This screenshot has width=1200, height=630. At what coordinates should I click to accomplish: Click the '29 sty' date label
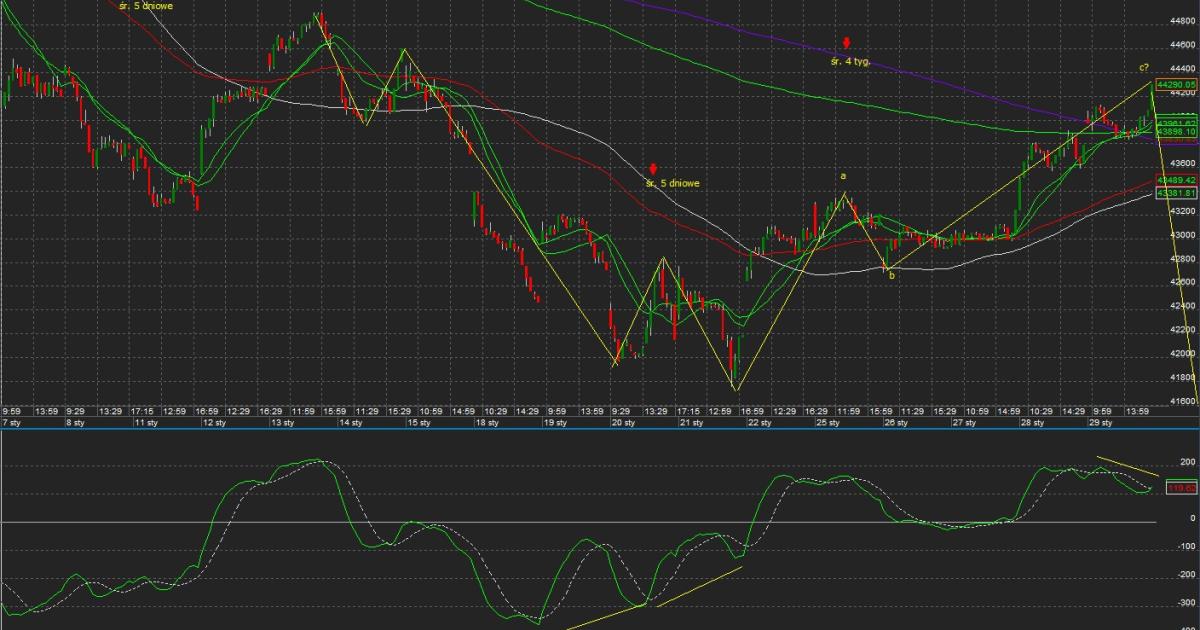tap(1100, 423)
